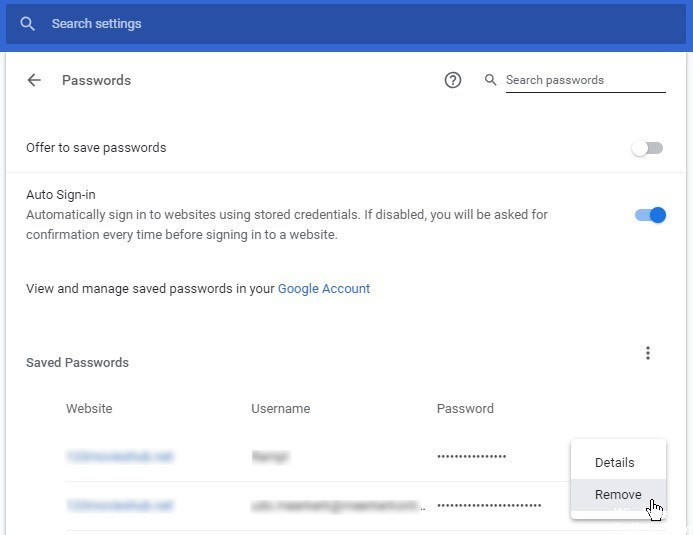Go back using the arrow beside Passwords
693x535 pixels.
[x=34, y=80]
